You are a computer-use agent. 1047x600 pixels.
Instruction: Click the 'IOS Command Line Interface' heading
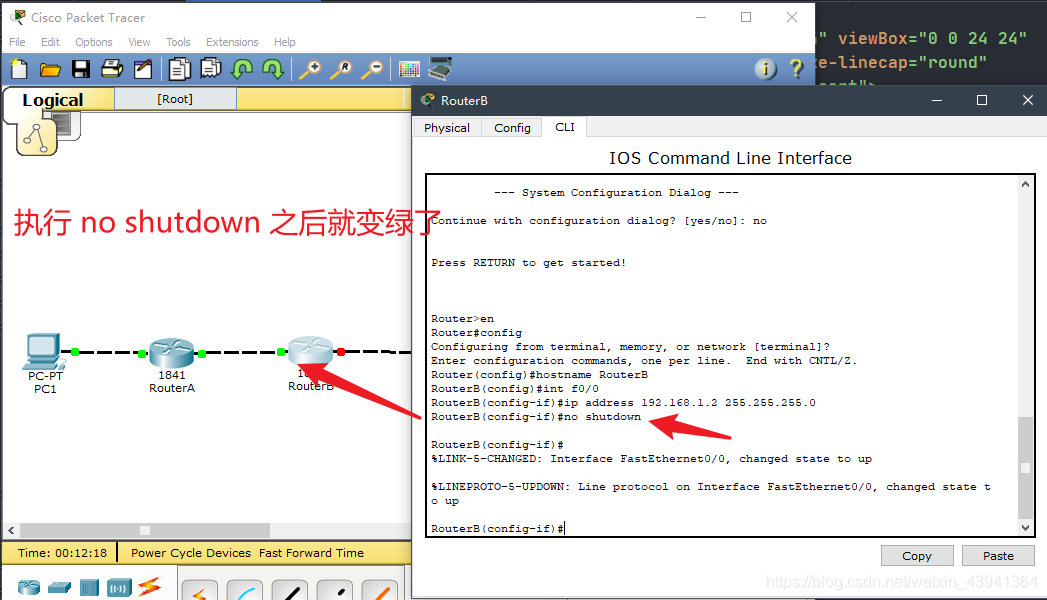click(x=730, y=158)
